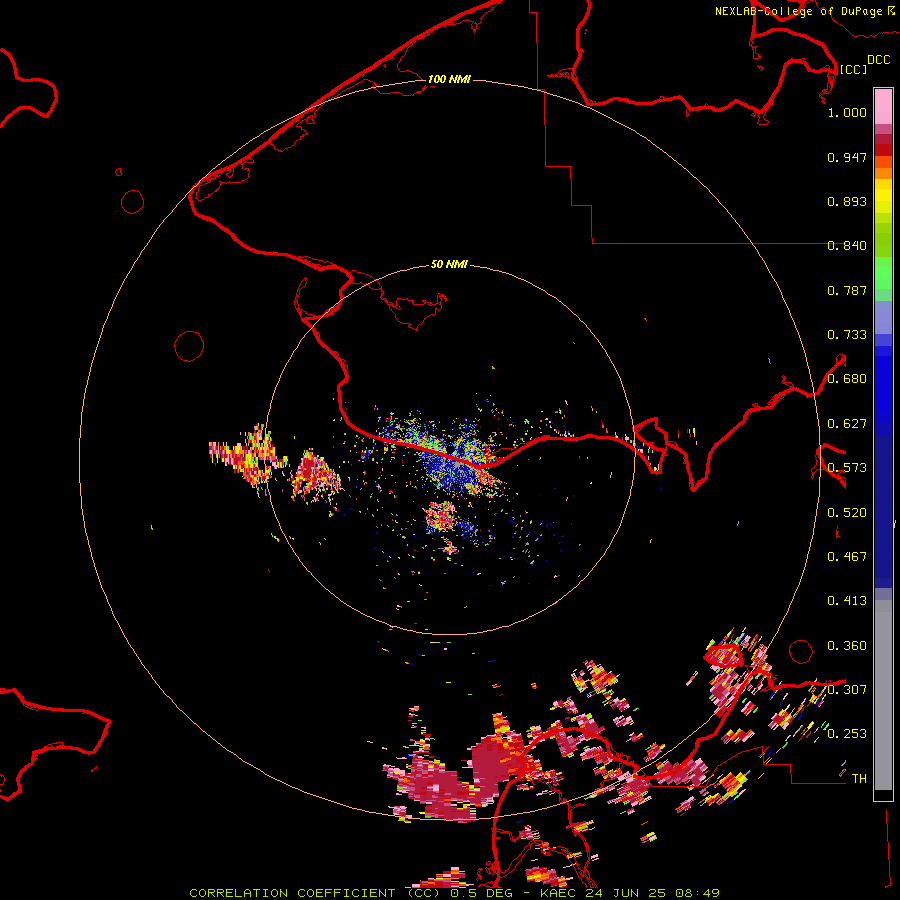The height and width of the screenshot is (900, 900).
Task: Click the 24 JUN 25 date text
Action: 624,893
